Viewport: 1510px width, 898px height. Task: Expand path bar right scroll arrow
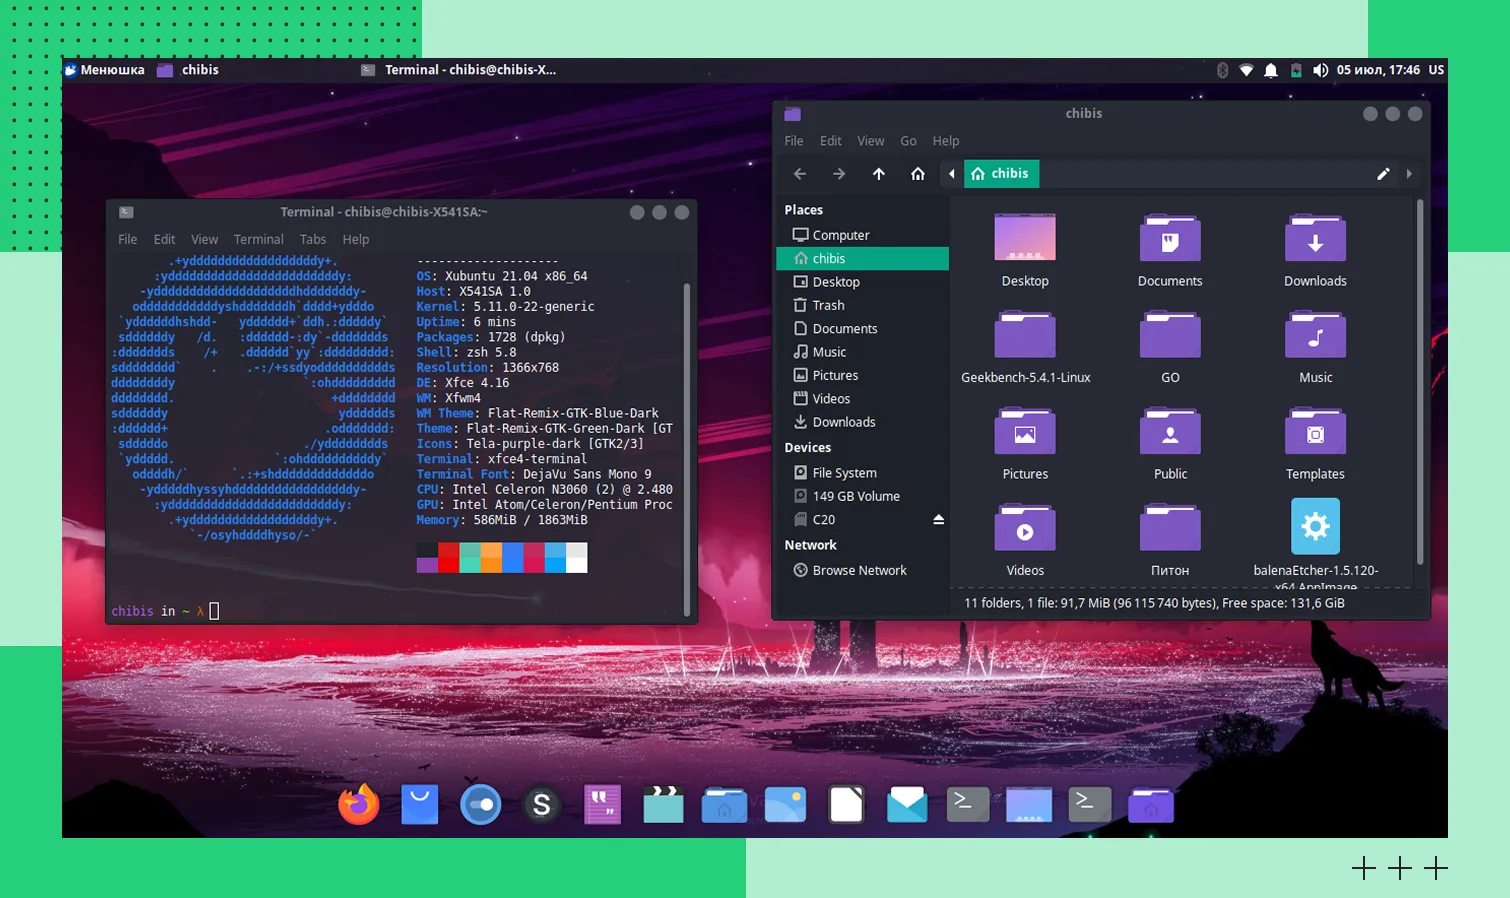(1409, 174)
